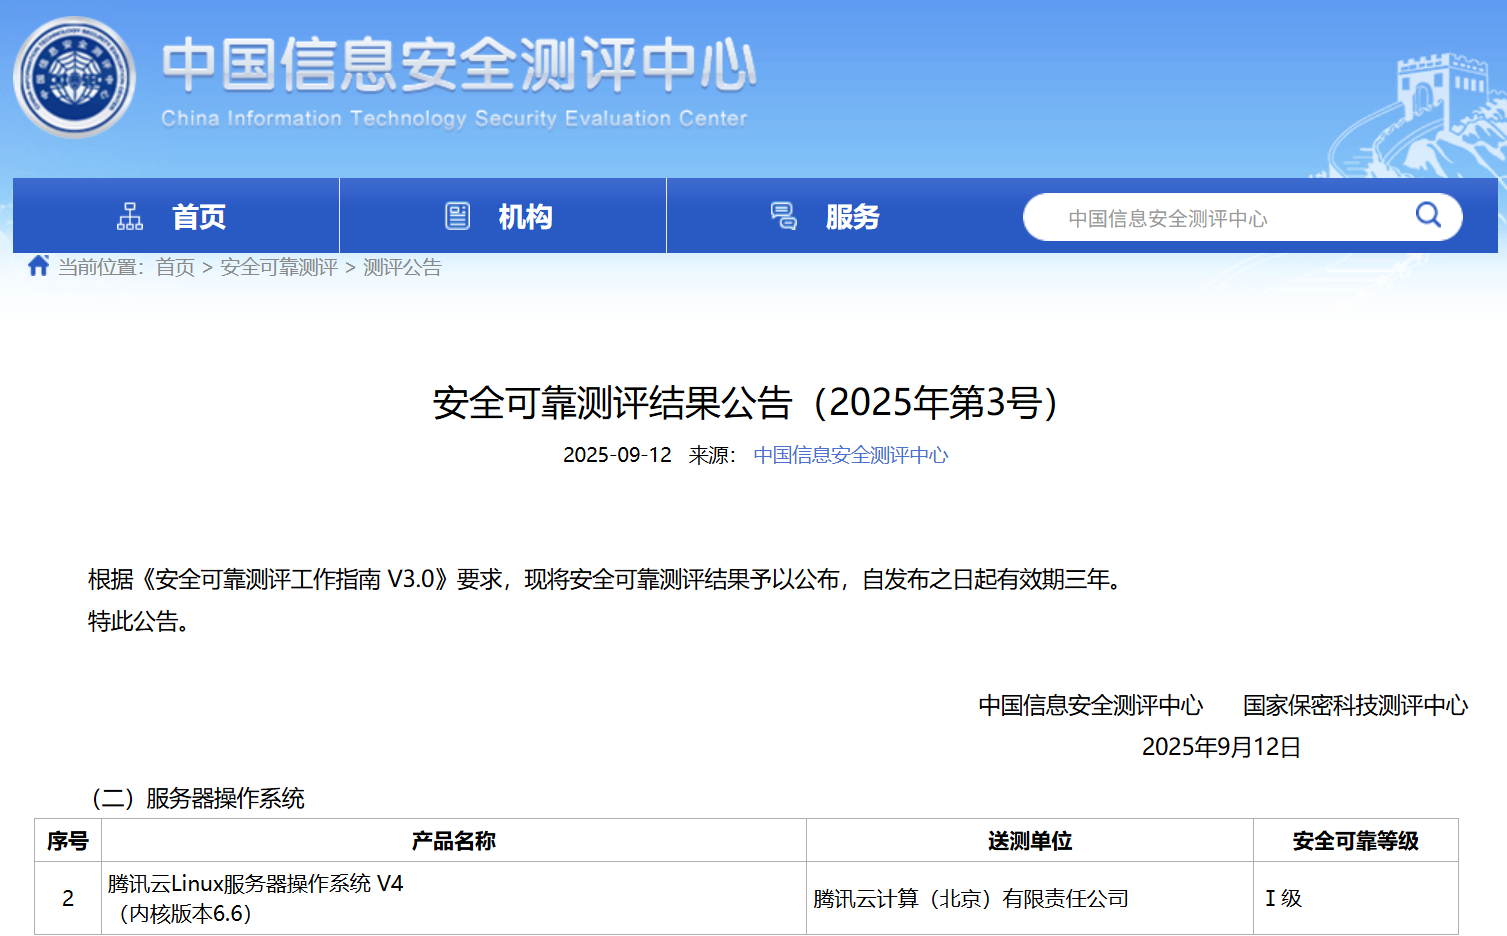This screenshot has width=1507, height=936.
Task: Click the publish date 2025-09-12
Action: tap(617, 455)
